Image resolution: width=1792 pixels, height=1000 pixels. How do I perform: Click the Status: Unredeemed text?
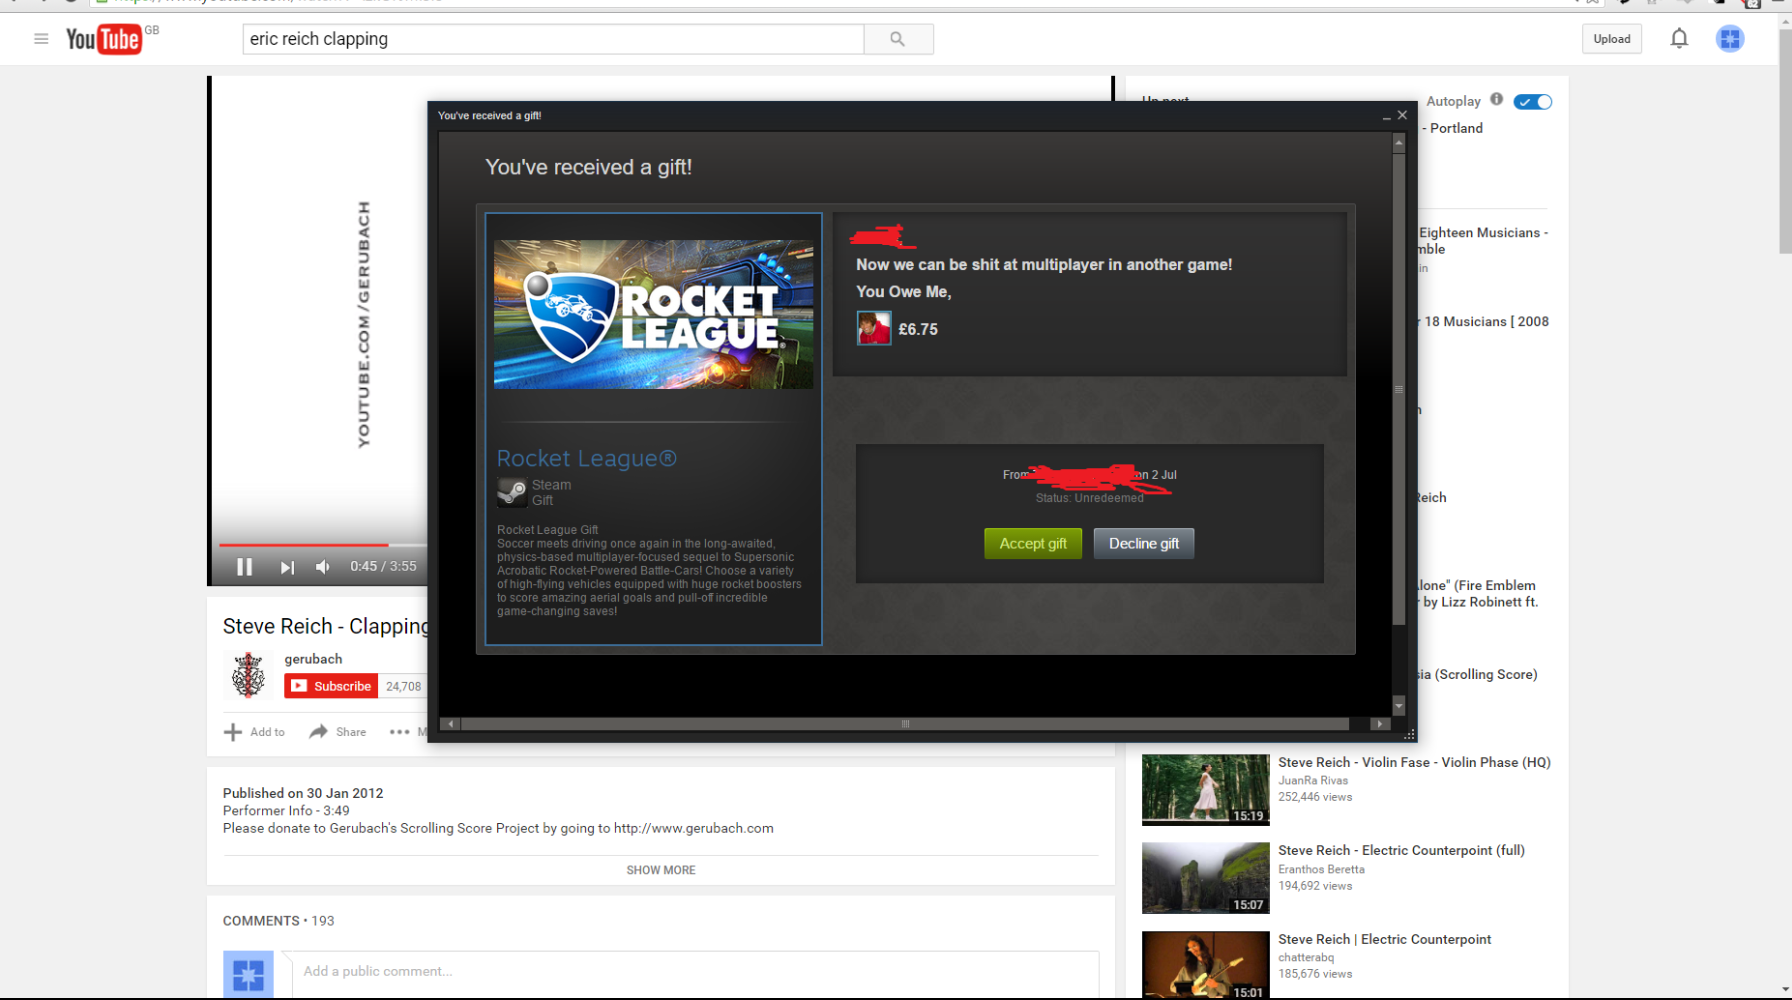point(1090,498)
